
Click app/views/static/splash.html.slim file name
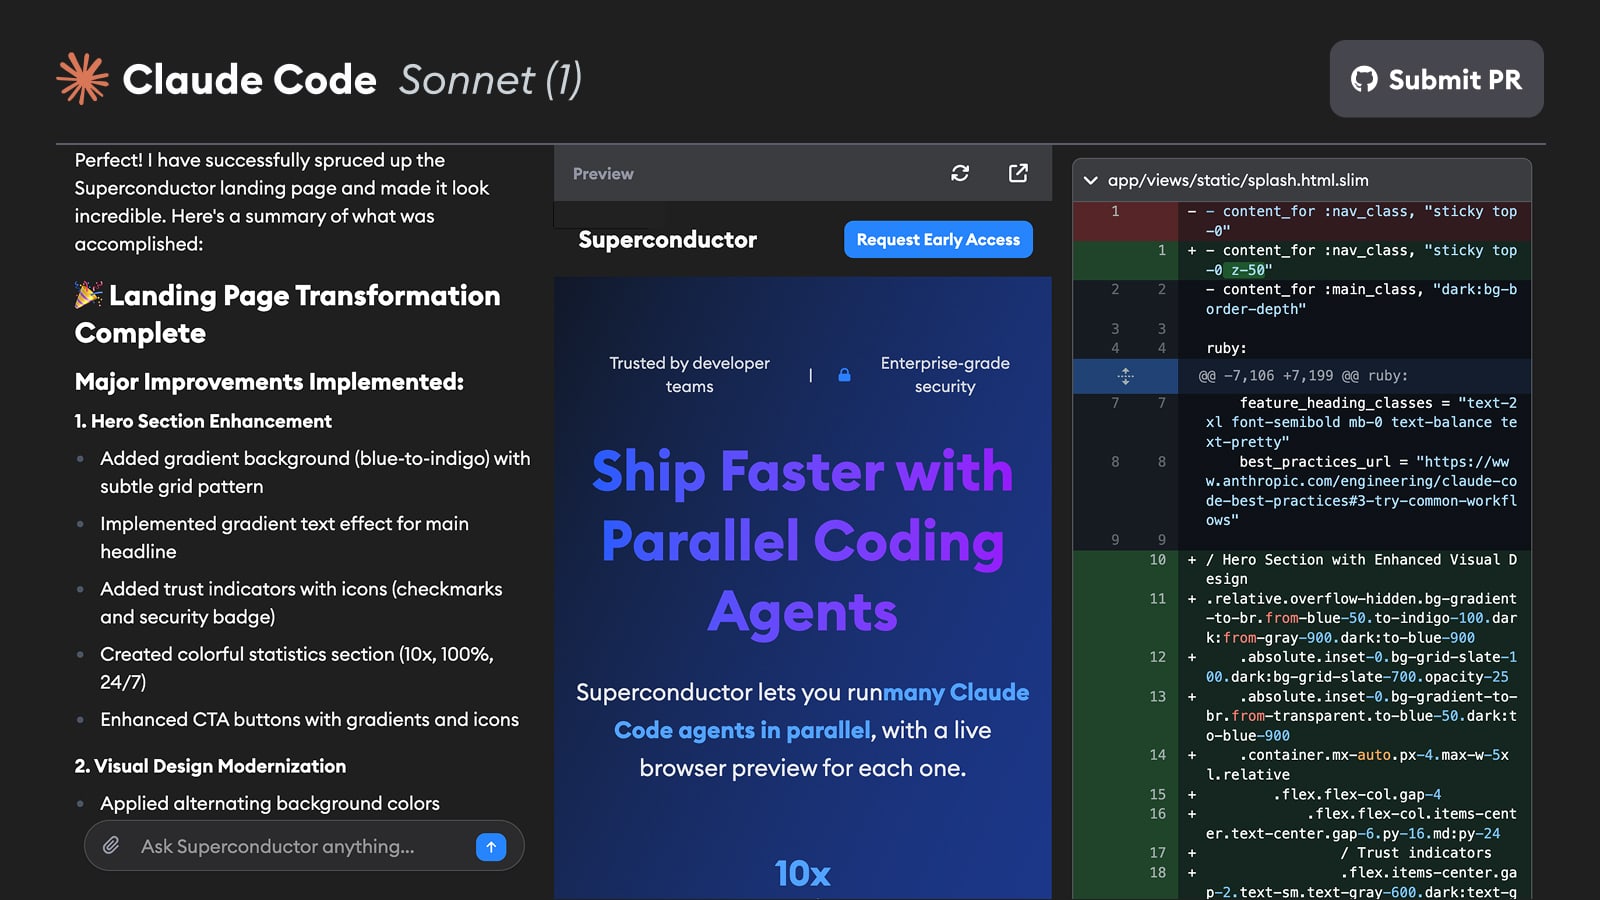coord(1238,181)
